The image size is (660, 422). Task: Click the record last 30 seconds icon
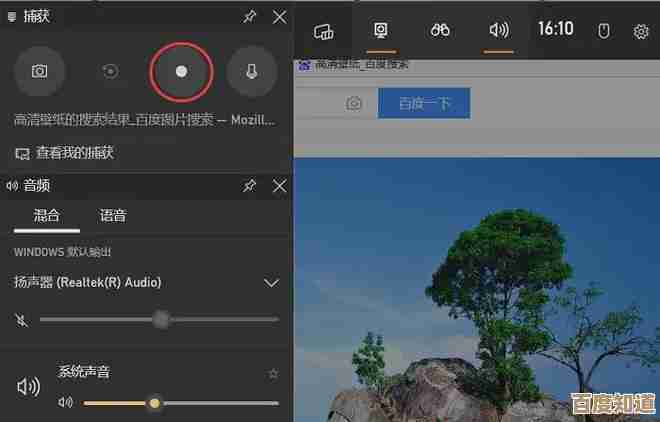tap(110, 71)
